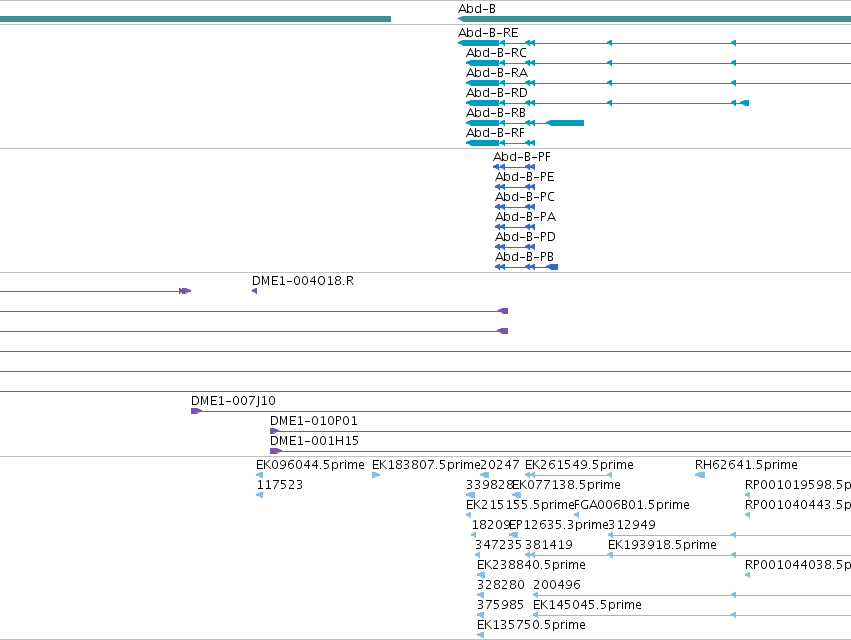Select the Abd-B-PB protein label

[x=524, y=257]
